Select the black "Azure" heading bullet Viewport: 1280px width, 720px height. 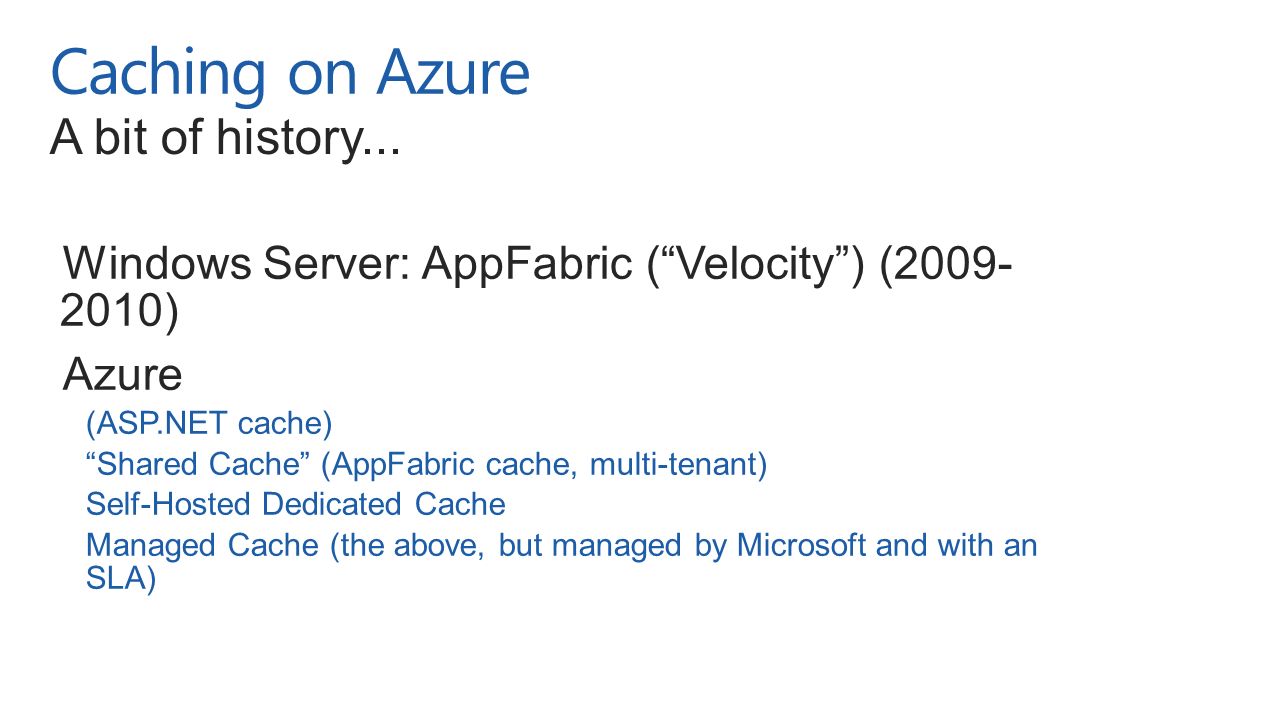click(x=122, y=375)
